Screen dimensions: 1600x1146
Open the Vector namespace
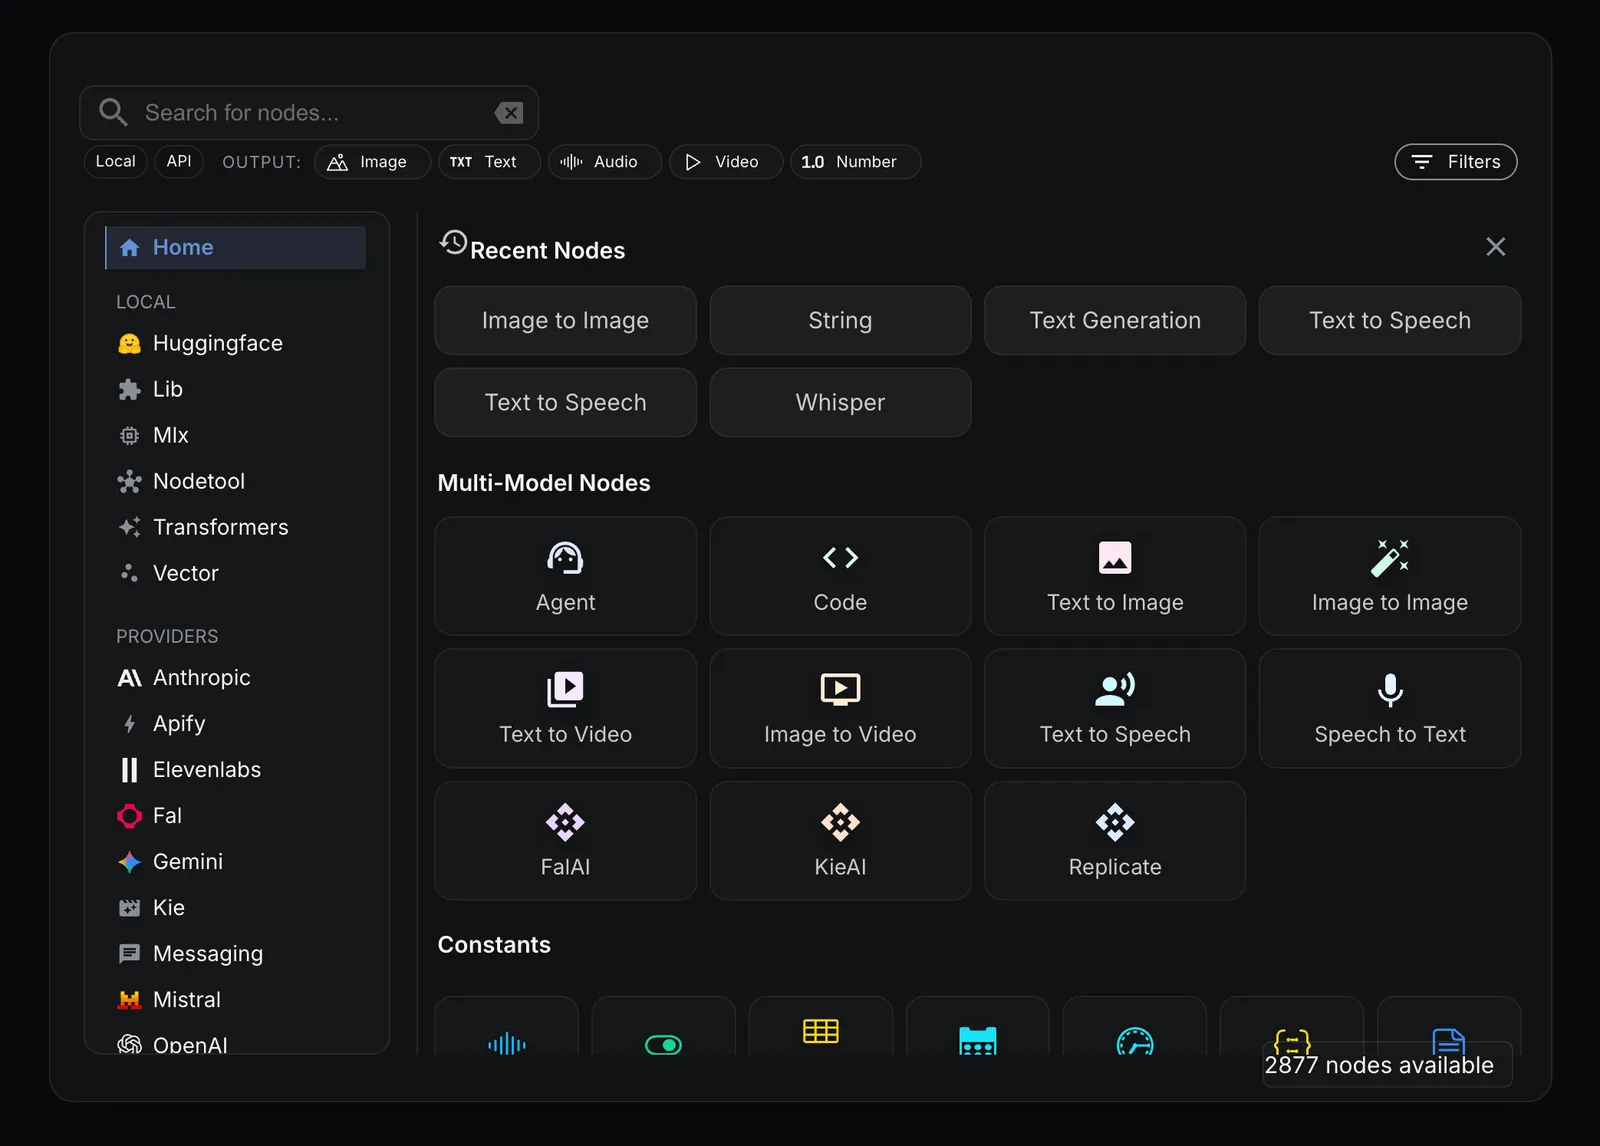[236, 573]
